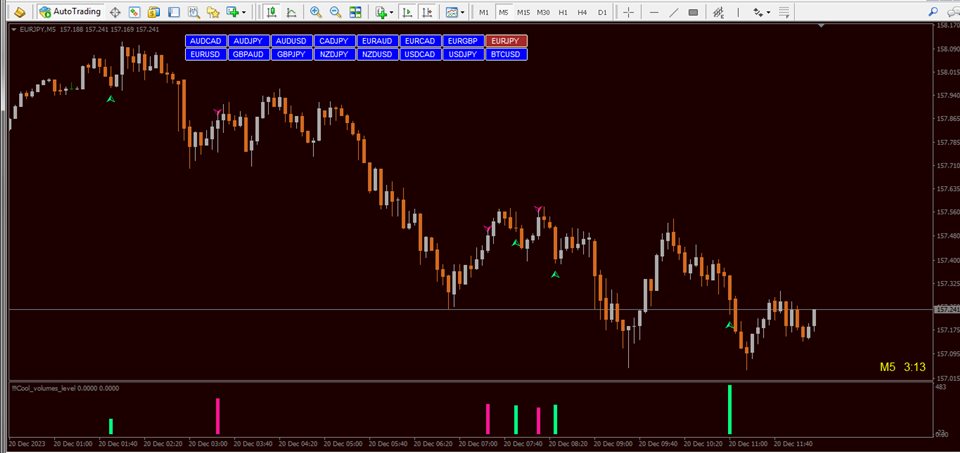Switch to line chart display
Image resolution: width=960 pixels, height=453 pixels.
pyautogui.click(x=291, y=12)
